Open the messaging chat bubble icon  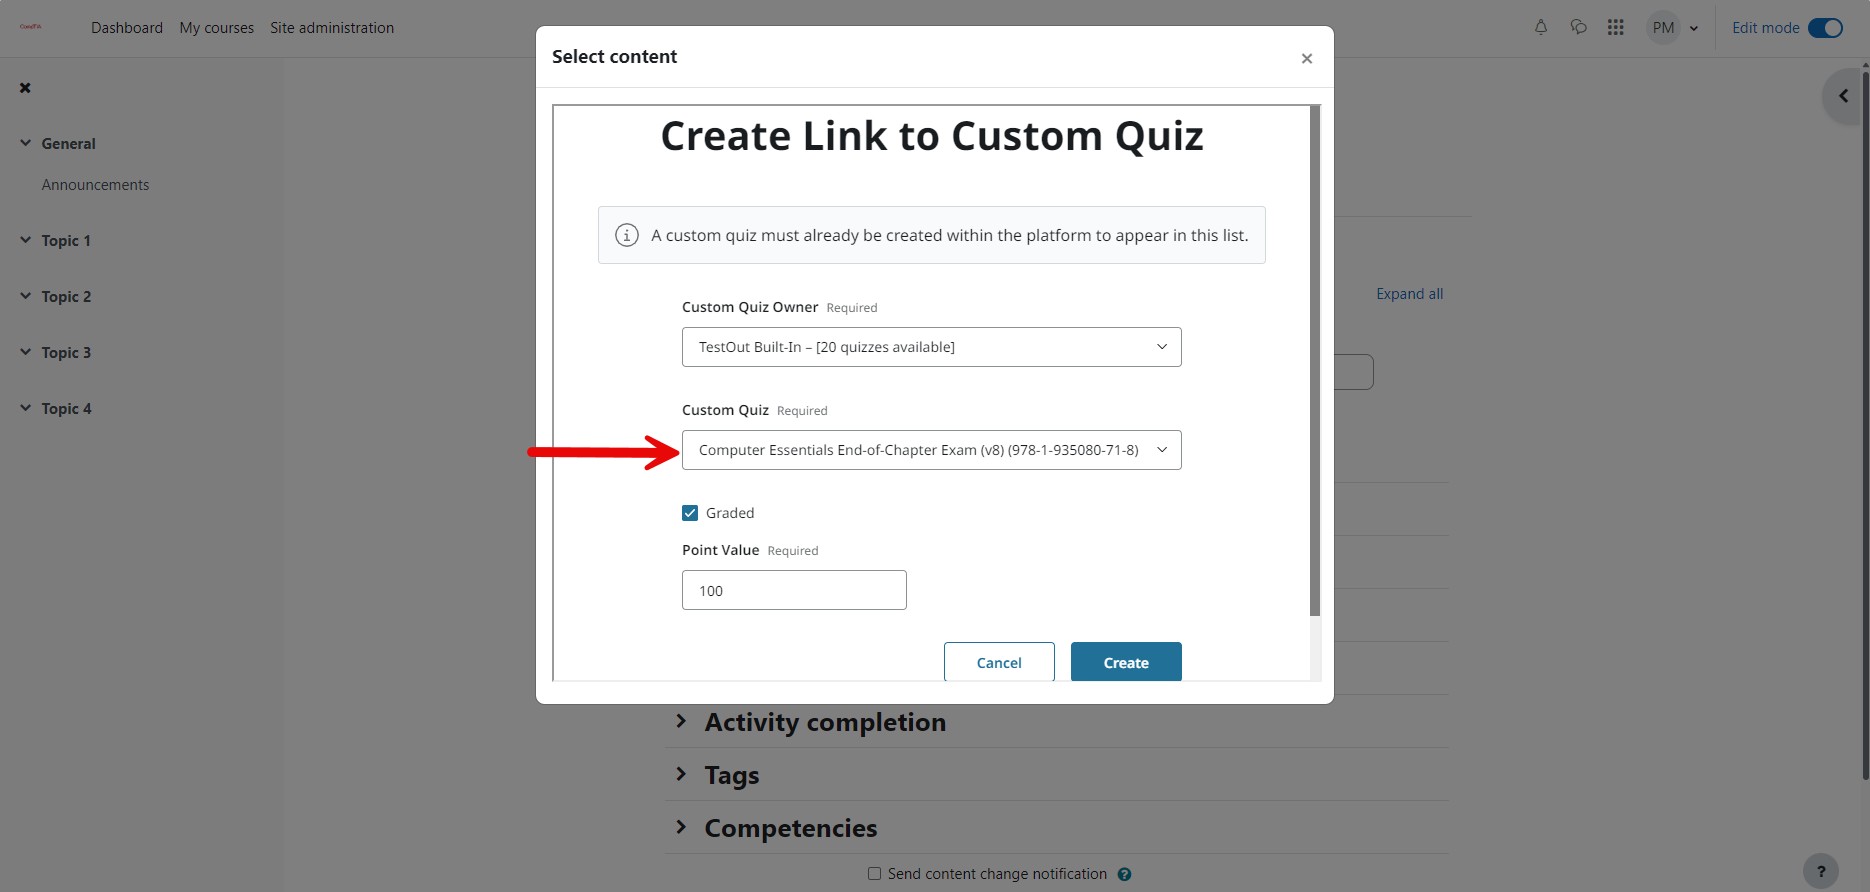1579,27
